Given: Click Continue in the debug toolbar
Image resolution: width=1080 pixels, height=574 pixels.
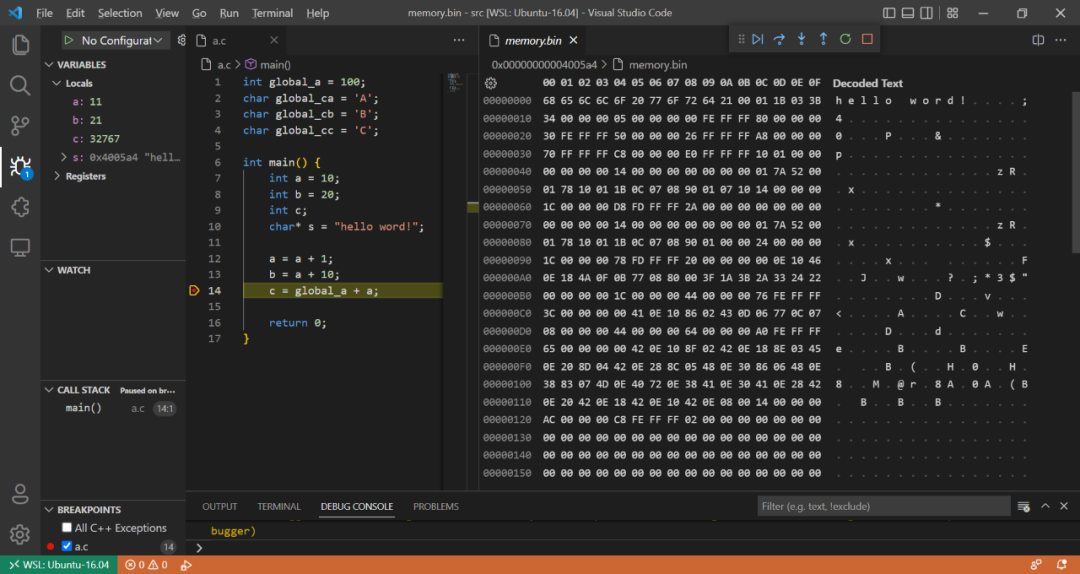Looking at the screenshot, I should [758, 39].
